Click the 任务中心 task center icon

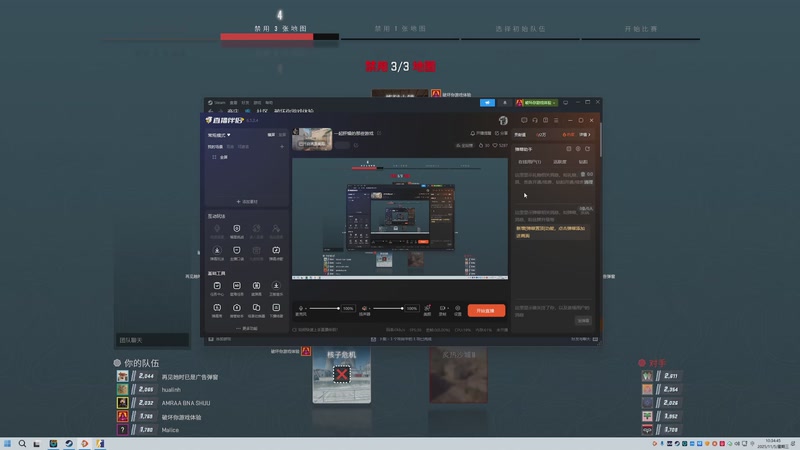tap(217, 286)
